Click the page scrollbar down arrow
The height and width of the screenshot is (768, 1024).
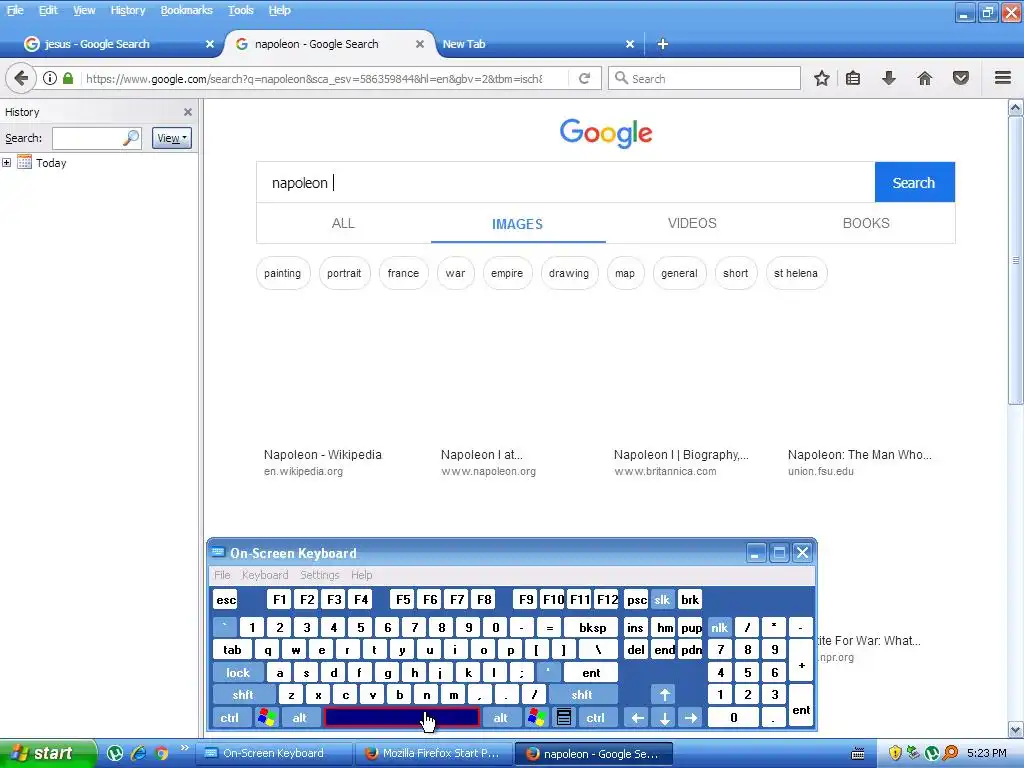pos(1016,729)
